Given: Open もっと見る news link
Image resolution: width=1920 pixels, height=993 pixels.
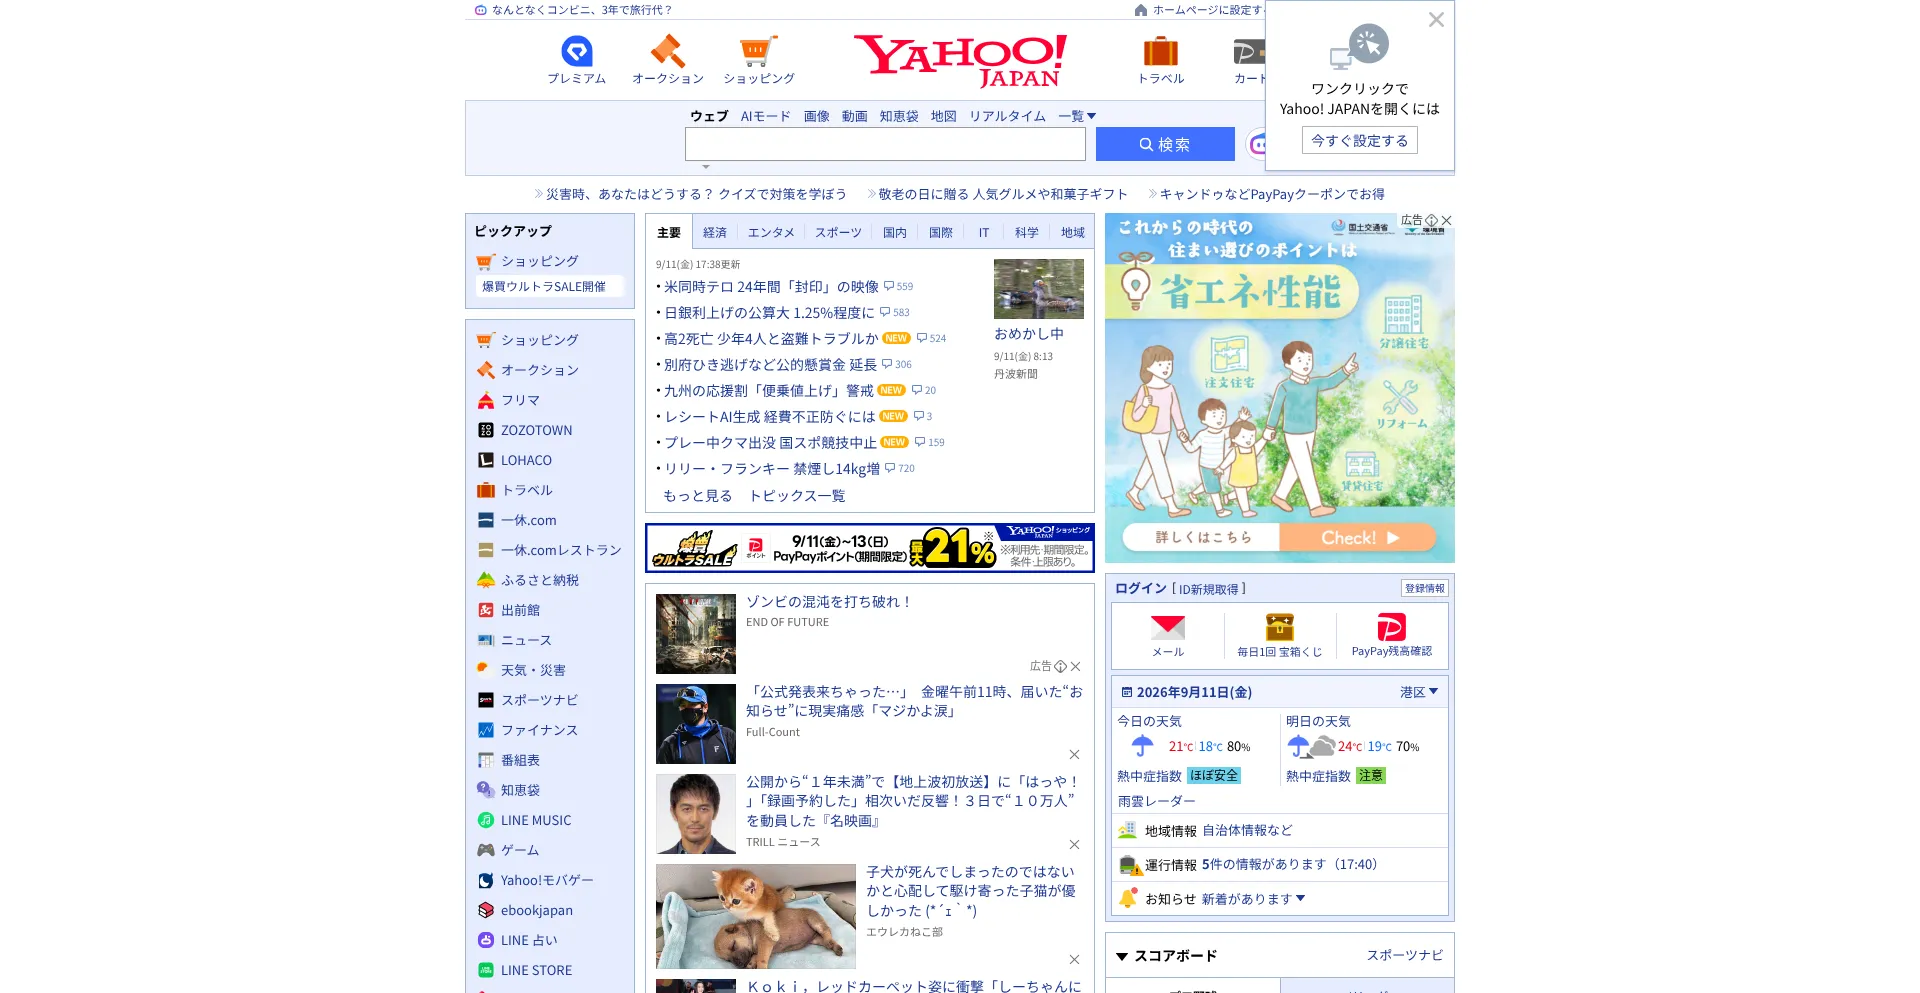Looking at the screenshot, I should point(698,496).
